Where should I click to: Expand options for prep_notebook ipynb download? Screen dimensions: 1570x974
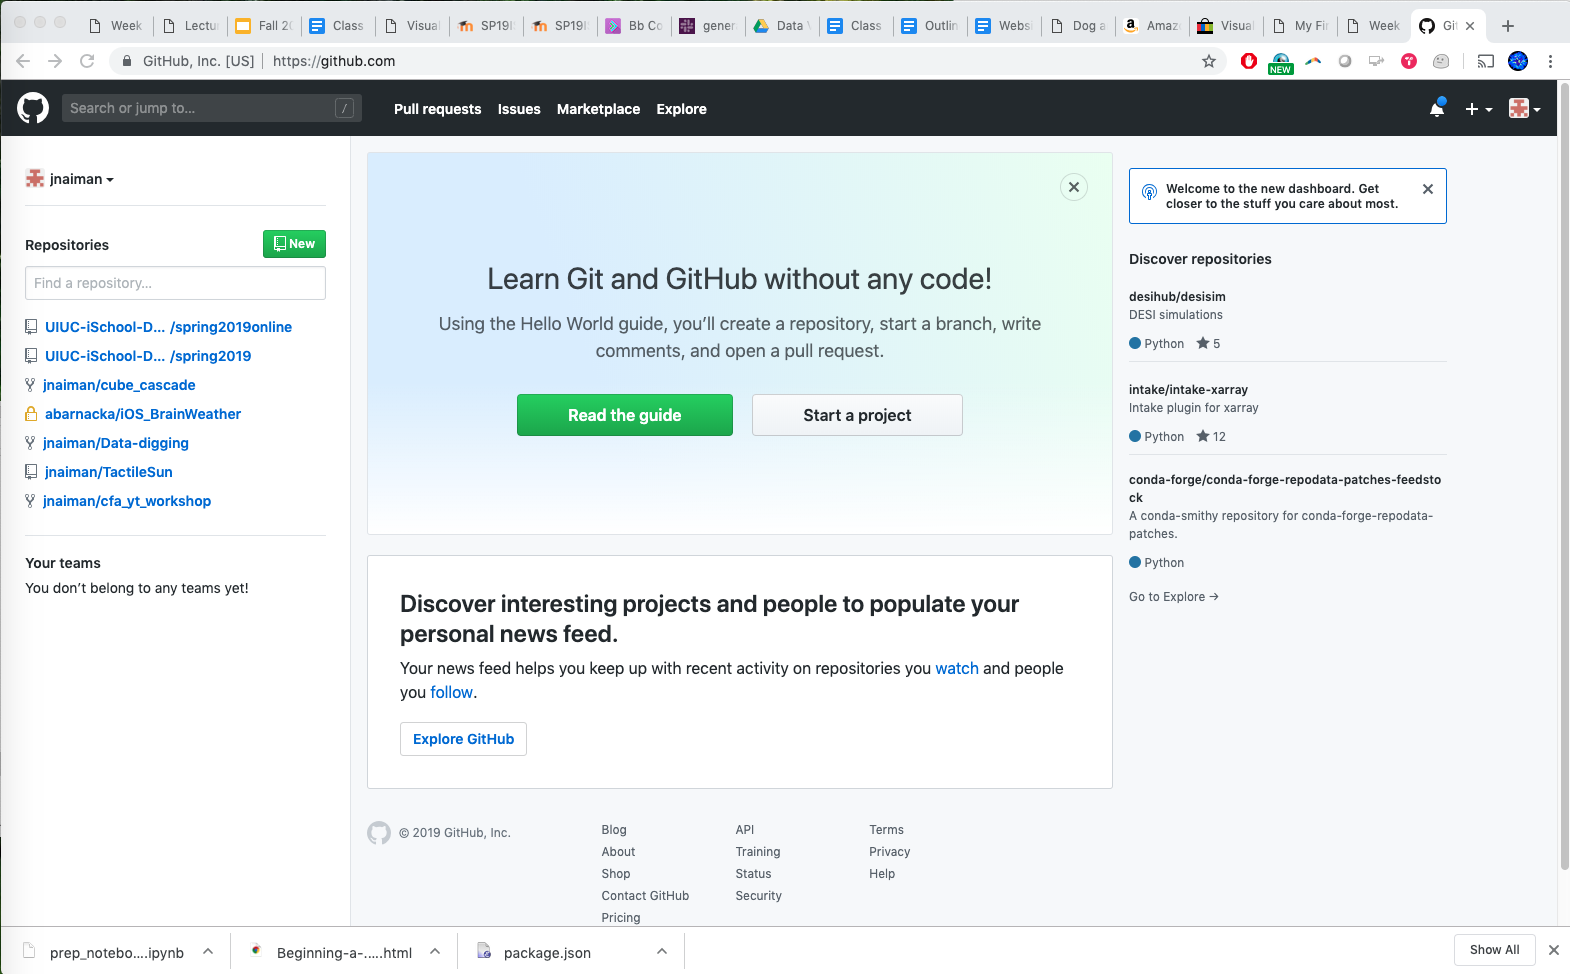point(208,952)
